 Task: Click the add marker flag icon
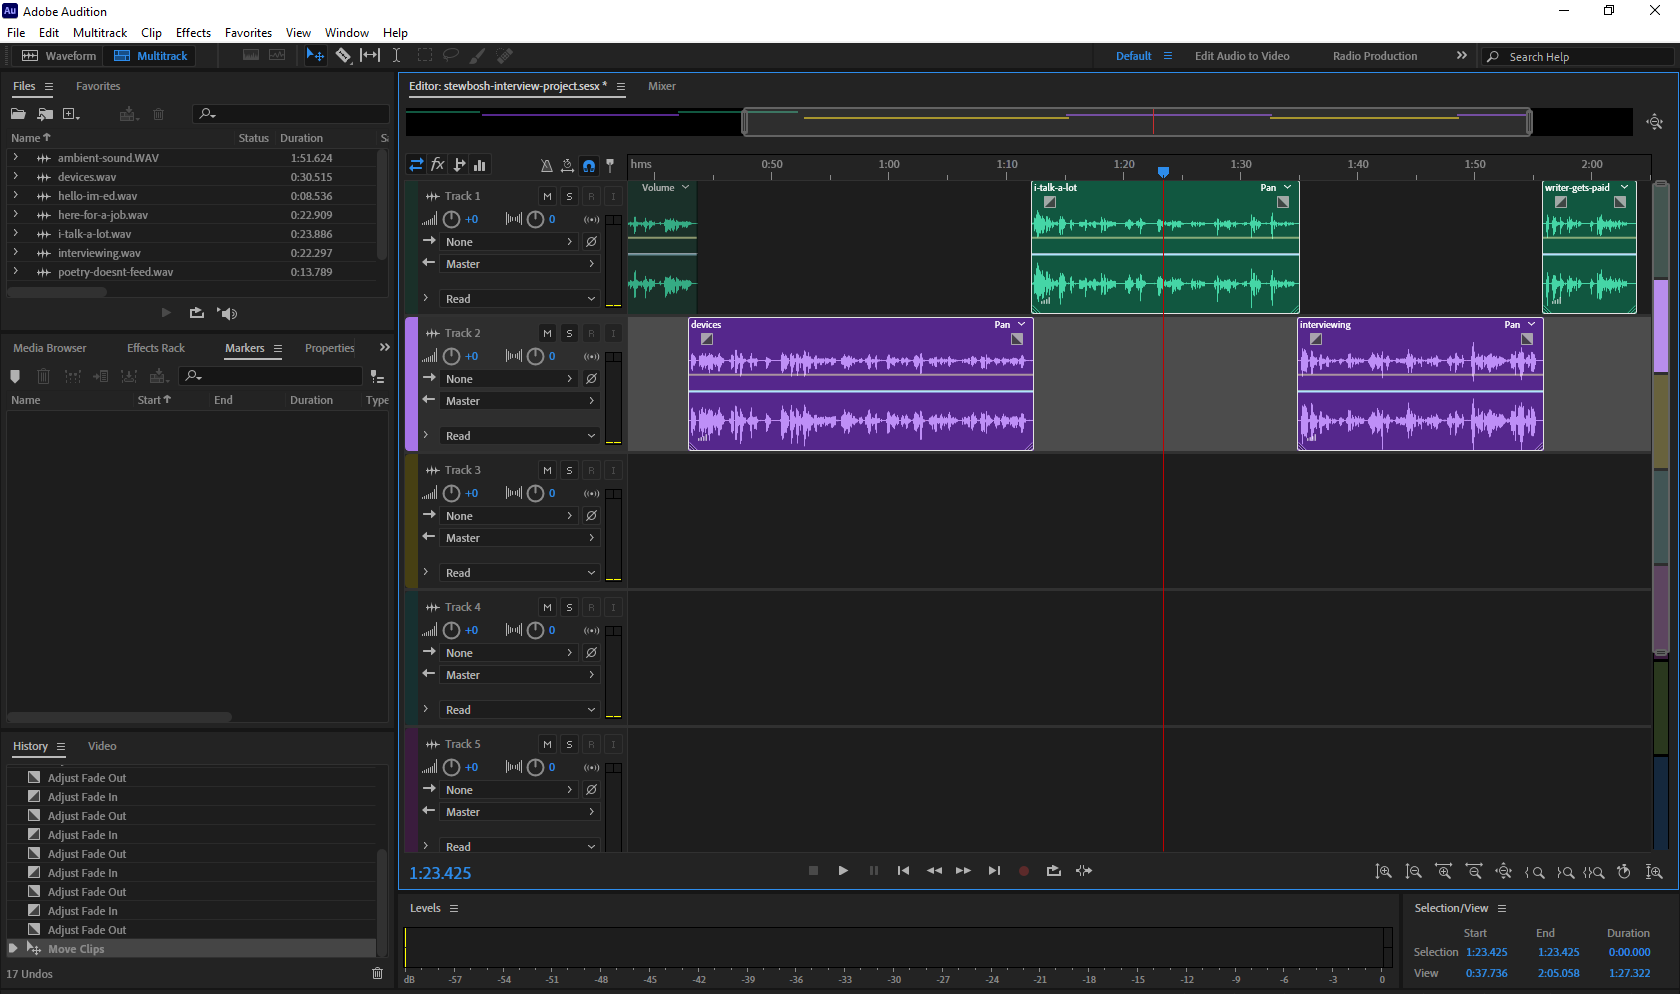point(611,165)
